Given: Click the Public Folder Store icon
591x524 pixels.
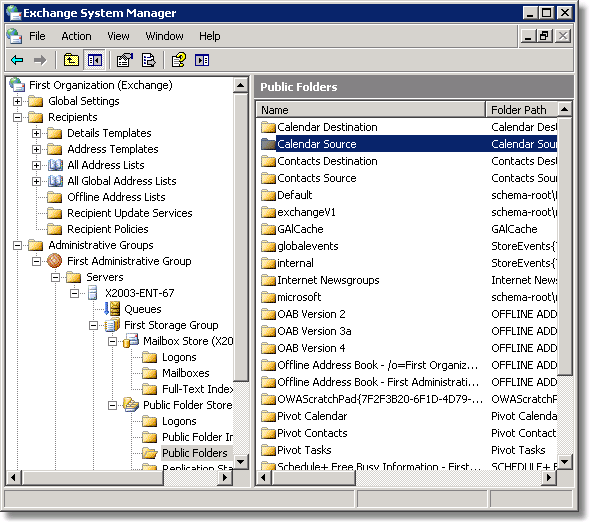Looking at the screenshot, I should pos(131,404).
